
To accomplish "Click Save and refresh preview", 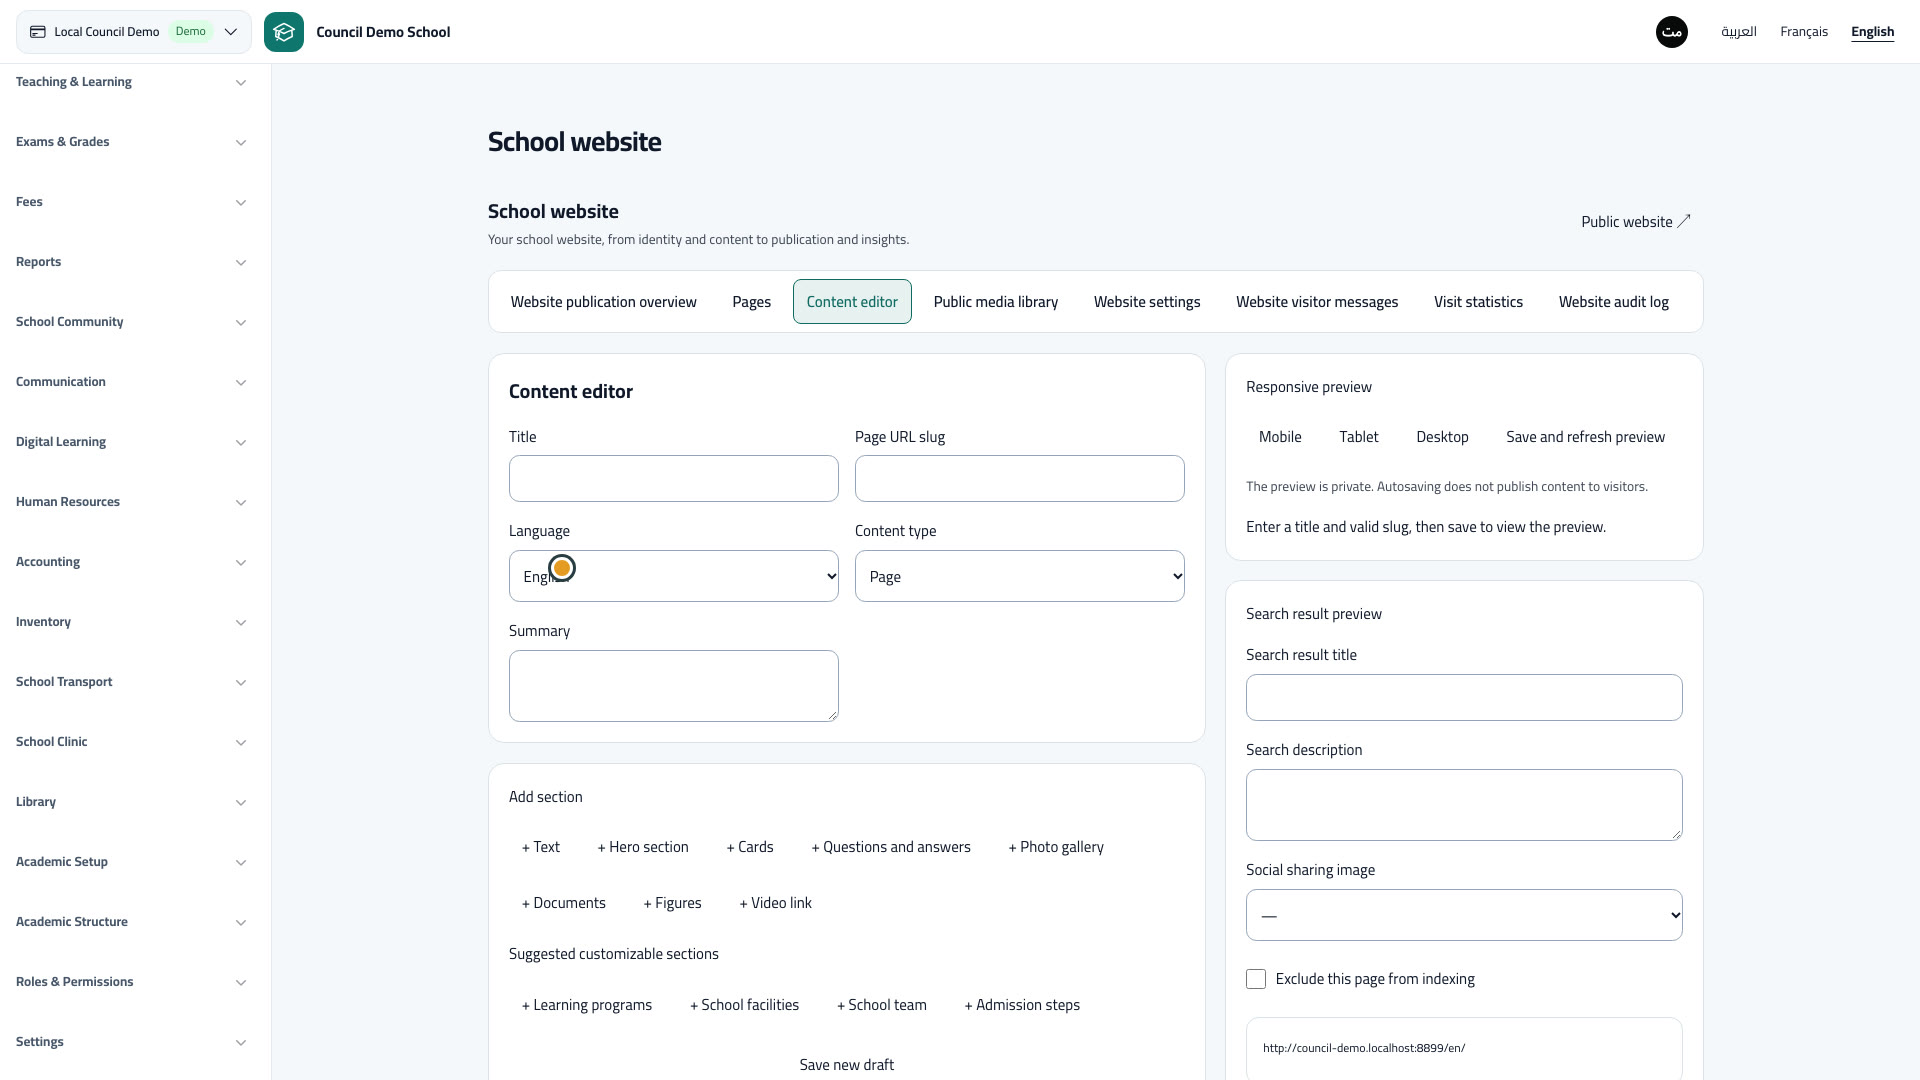I will coord(1586,437).
